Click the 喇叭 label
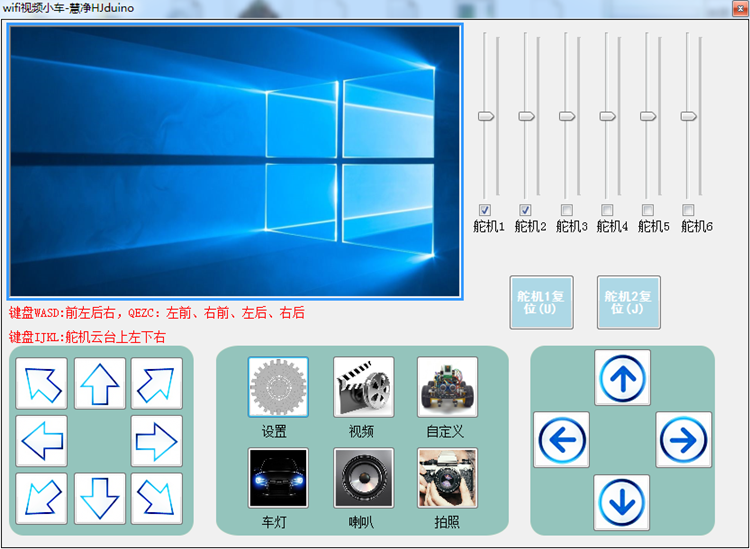The image size is (750, 549). 361,522
